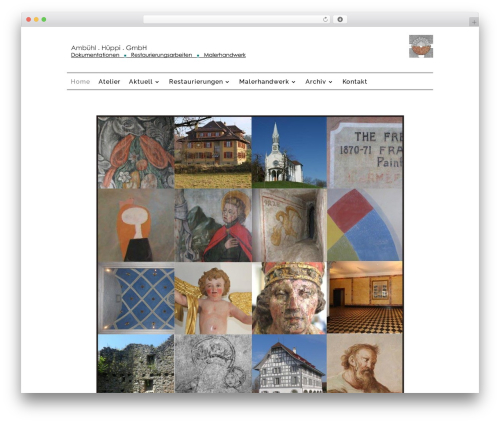
Task: Open the Kontakt page
Action: click(x=355, y=81)
